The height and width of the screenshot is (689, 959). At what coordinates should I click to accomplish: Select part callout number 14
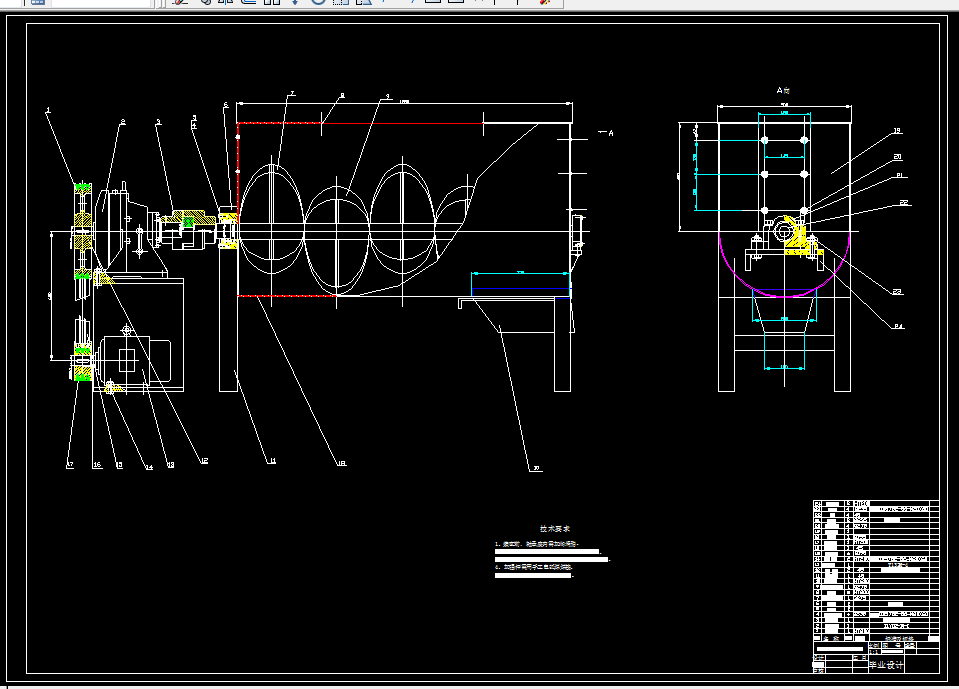click(149, 467)
